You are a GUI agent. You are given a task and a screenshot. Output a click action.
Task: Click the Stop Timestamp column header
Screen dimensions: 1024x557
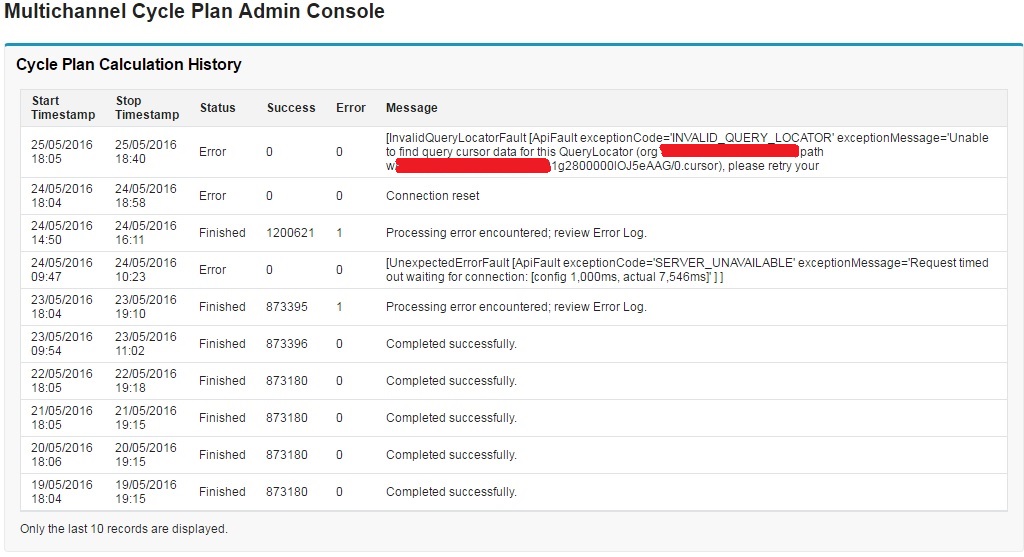pyautogui.click(x=147, y=108)
